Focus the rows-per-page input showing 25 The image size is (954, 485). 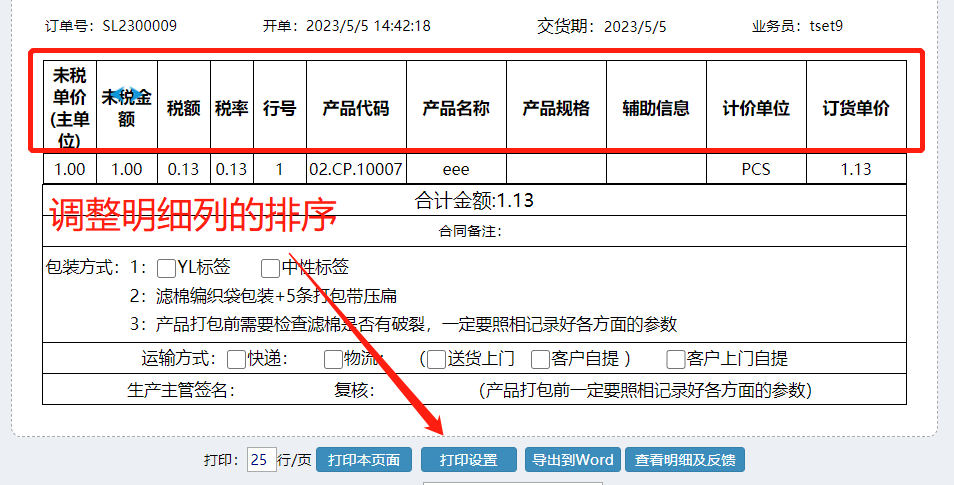pyautogui.click(x=260, y=460)
